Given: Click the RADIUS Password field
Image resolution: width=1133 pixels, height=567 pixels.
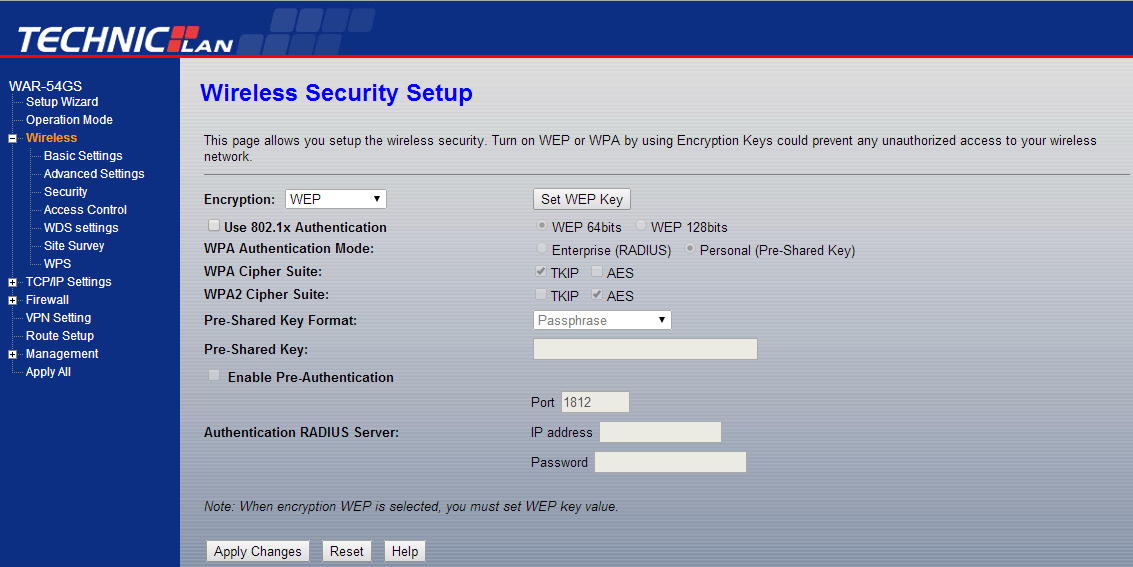Looking at the screenshot, I should click(671, 462).
